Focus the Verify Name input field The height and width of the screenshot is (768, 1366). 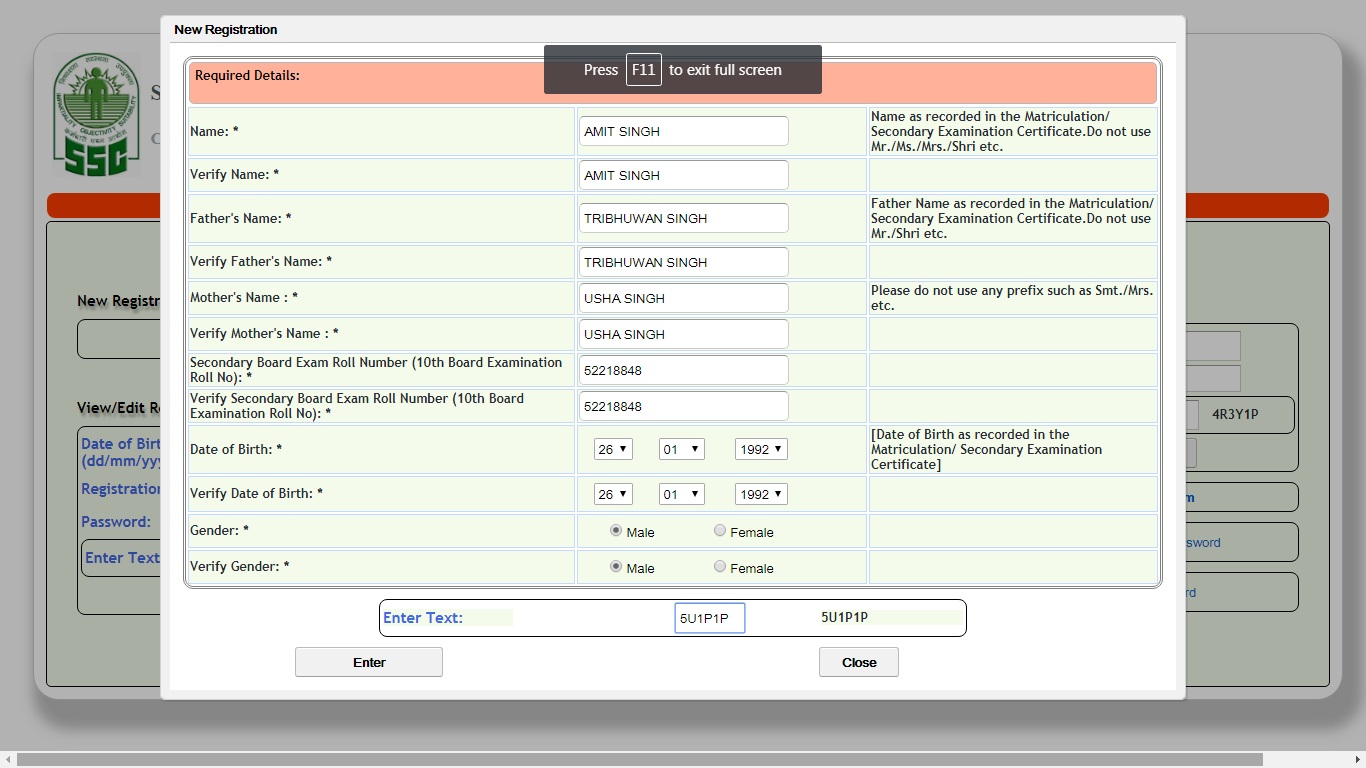point(684,175)
